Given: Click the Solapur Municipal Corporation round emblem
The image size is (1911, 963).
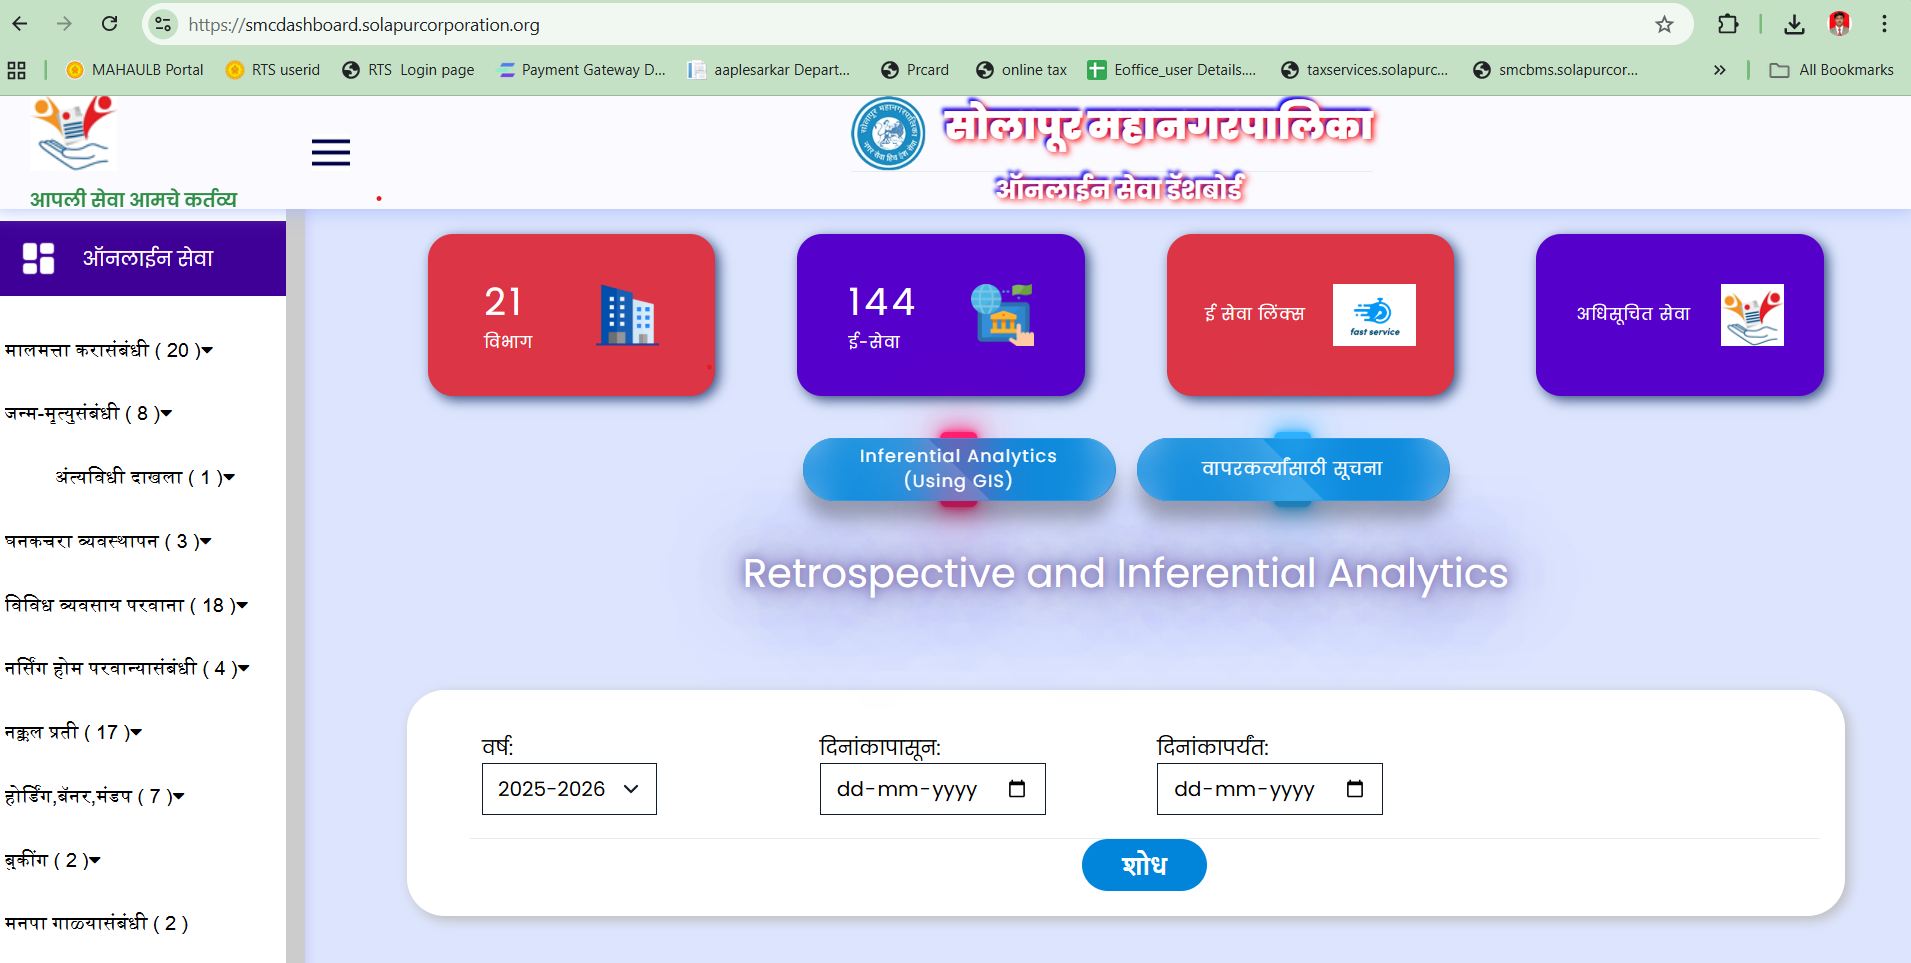Looking at the screenshot, I should [888, 133].
